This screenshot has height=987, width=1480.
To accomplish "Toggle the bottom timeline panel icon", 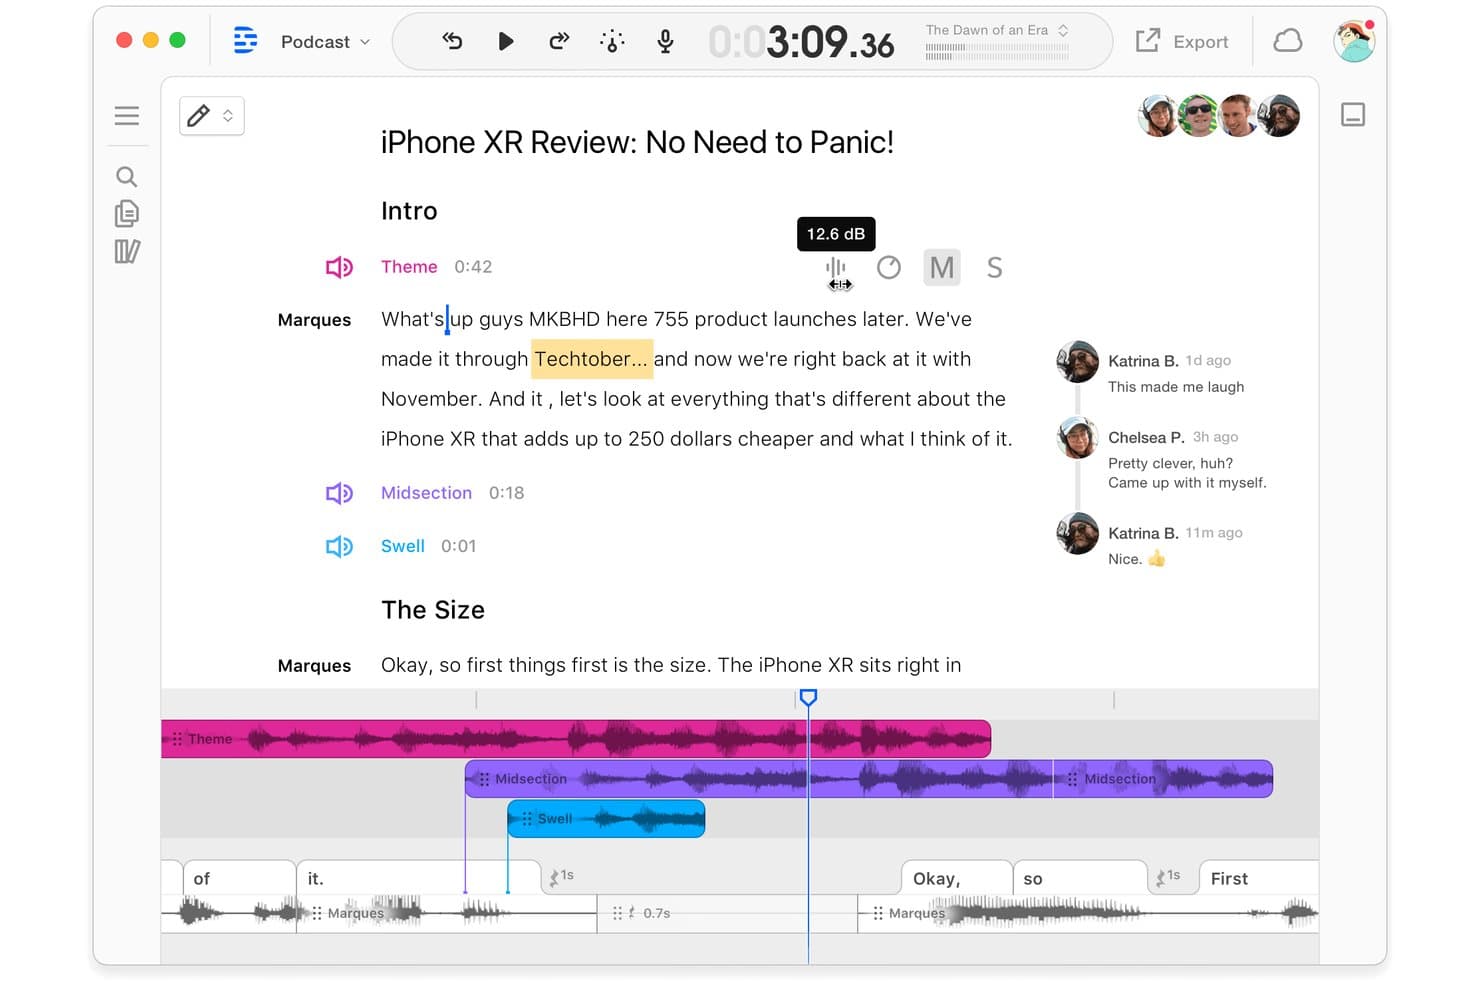I will coord(1353,115).
